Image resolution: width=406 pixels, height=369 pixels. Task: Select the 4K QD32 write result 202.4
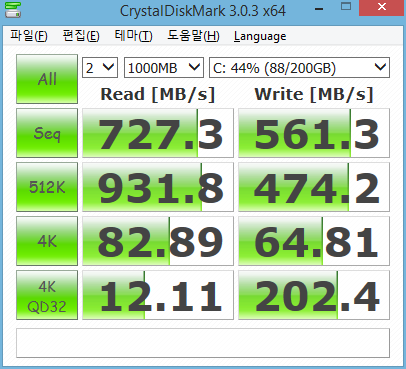314,295
